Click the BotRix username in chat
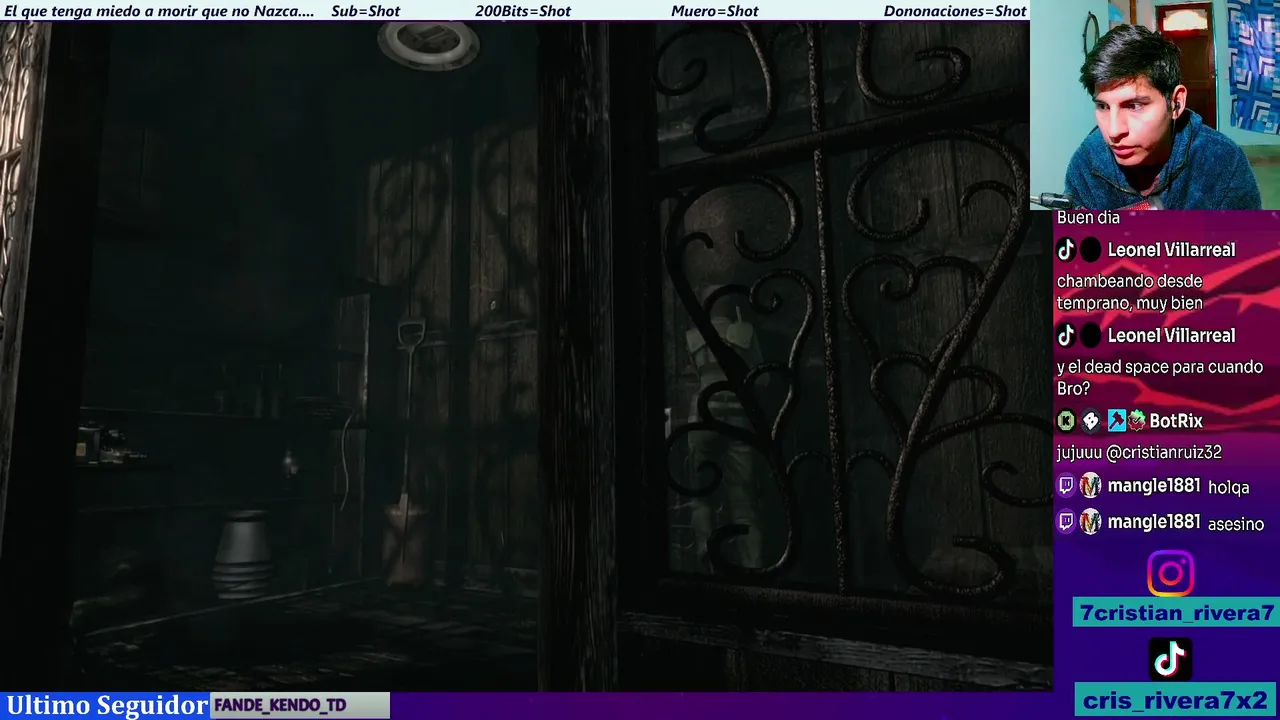The width and height of the screenshot is (1280, 720). (1176, 421)
